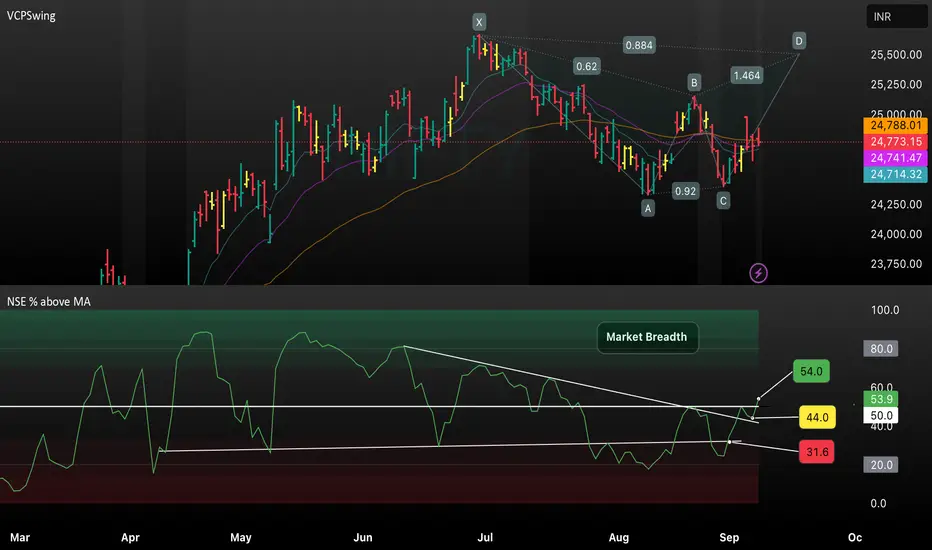Select the A harmonic point label
Image resolution: width=932 pixels, height=550 pixels.
click(648, 208)
